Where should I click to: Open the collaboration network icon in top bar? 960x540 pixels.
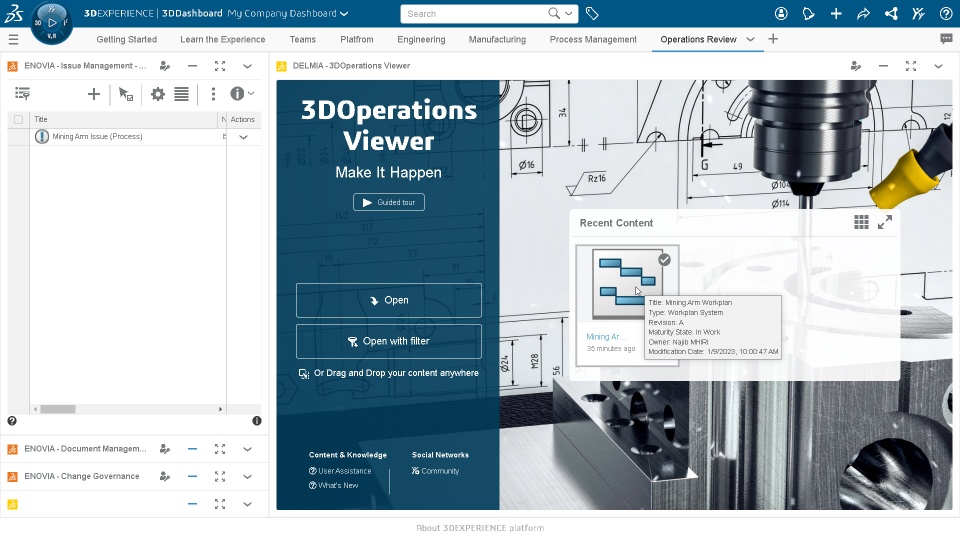click(891, 13)
